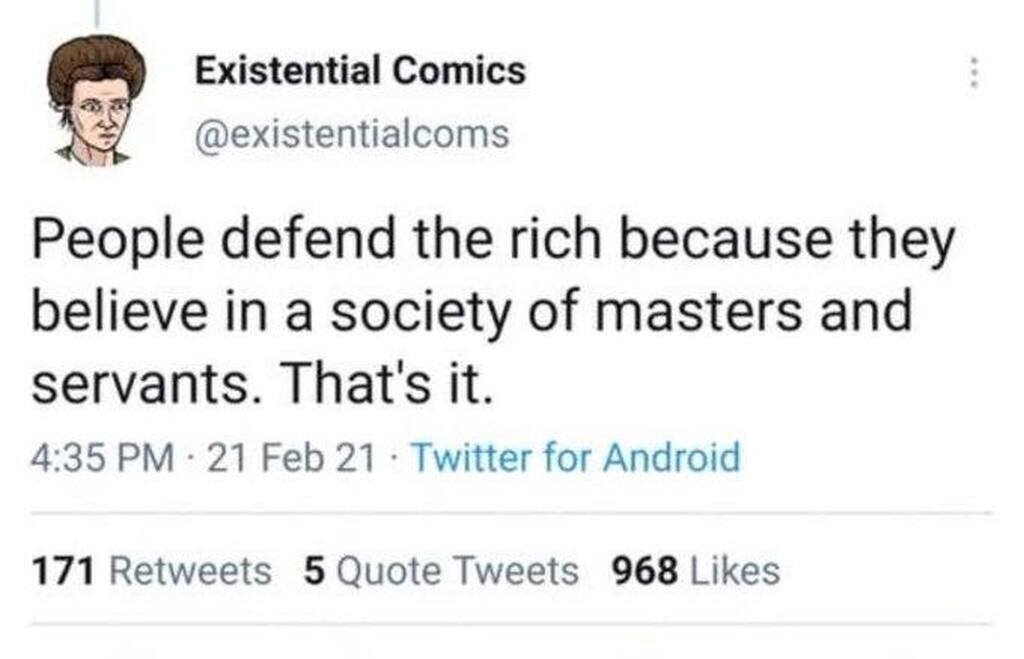Click the number 171 in the stats
The image size is (1024, 659).
[x=64, y=571]
